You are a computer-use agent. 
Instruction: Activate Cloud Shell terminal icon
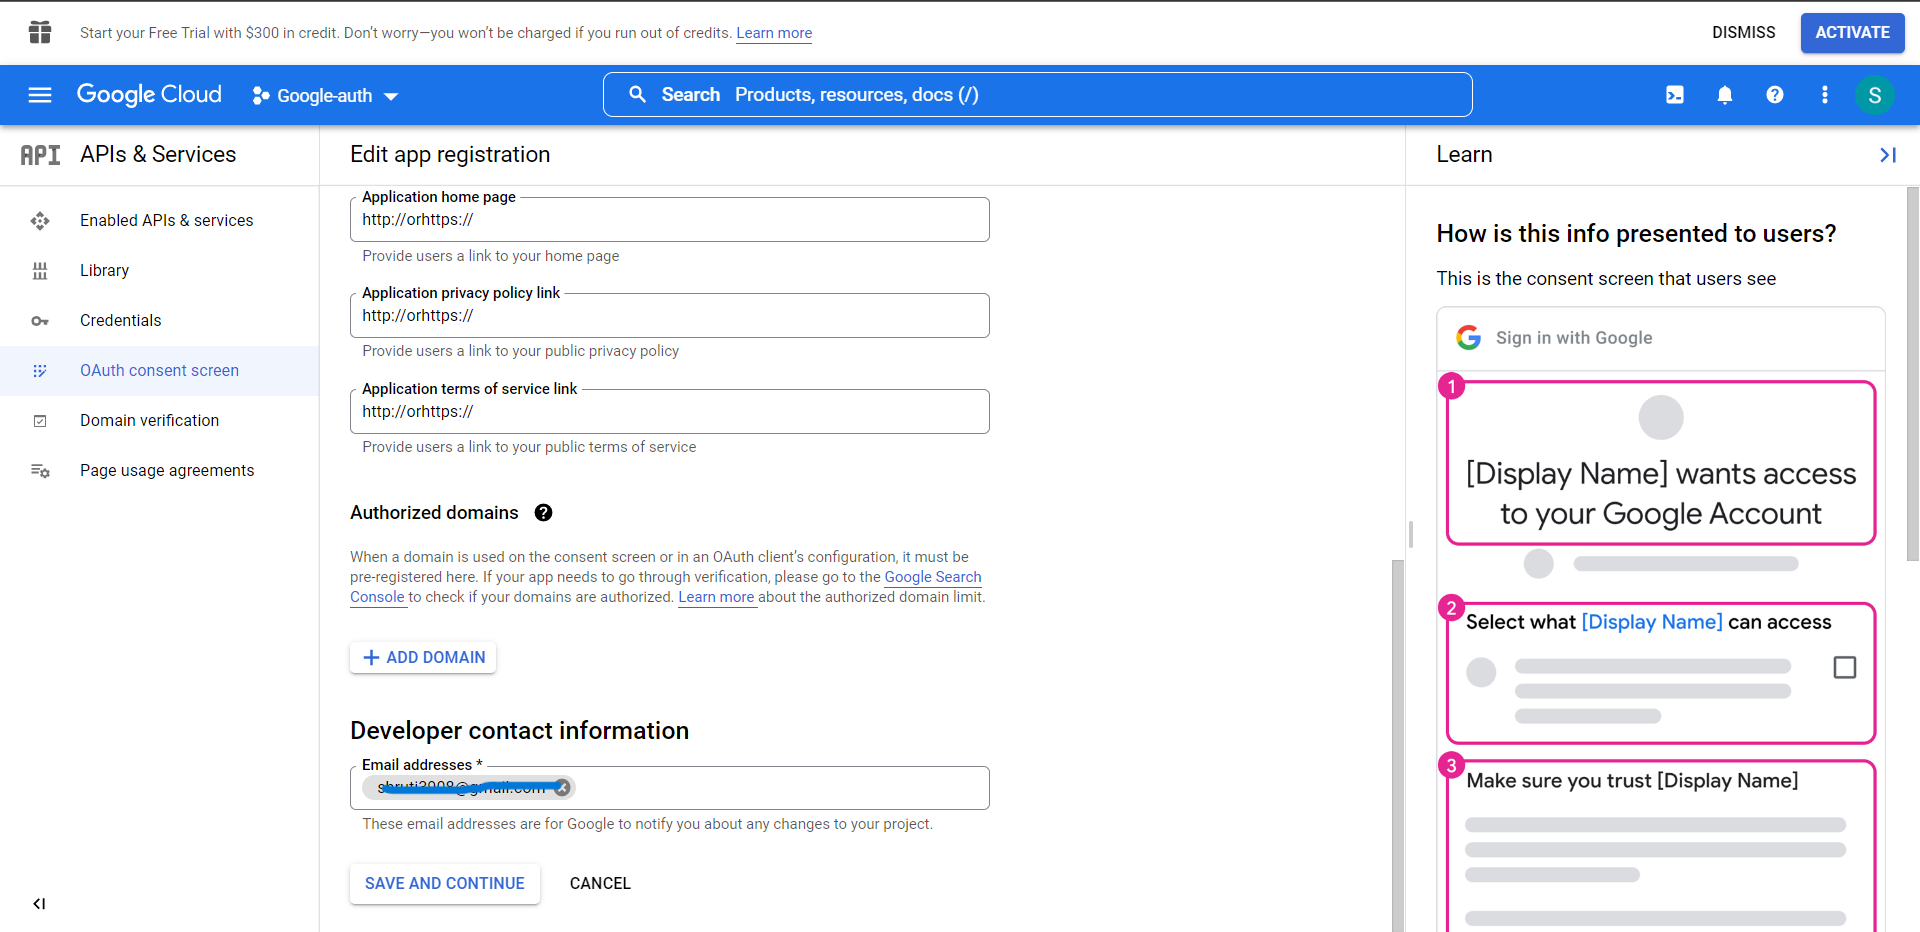[x=1674, y=95]
